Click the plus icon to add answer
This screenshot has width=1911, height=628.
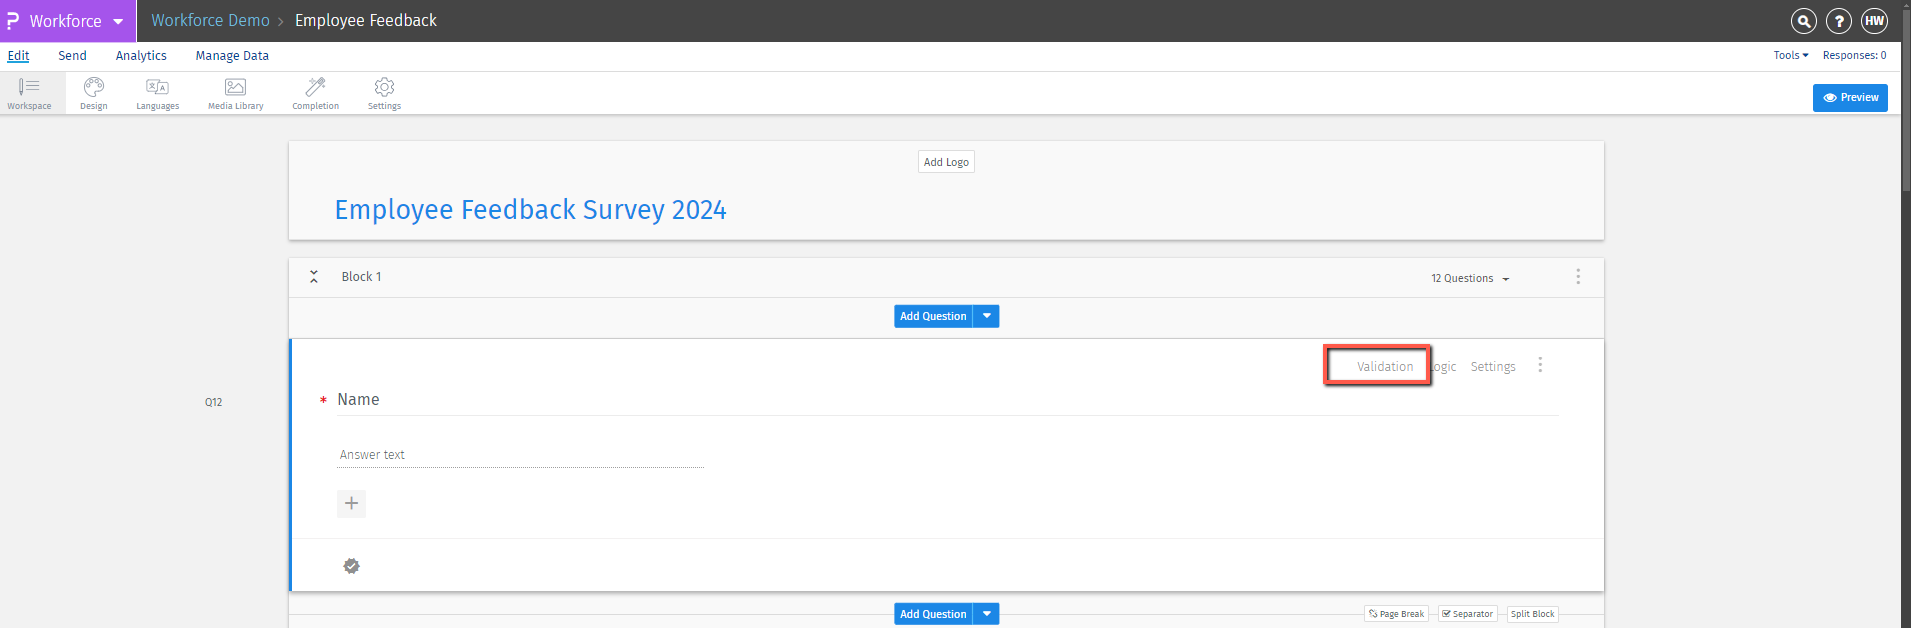click(x=351, y=503)
